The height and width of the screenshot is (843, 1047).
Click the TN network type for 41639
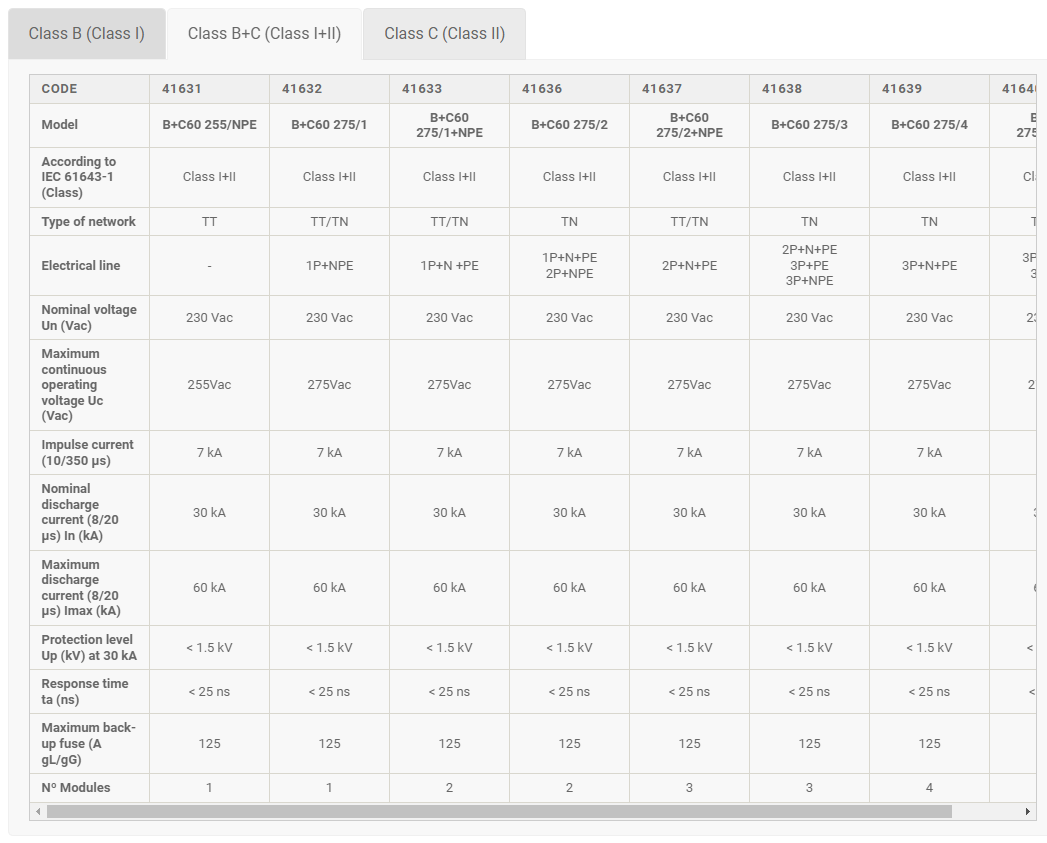(x=929, y=222)
